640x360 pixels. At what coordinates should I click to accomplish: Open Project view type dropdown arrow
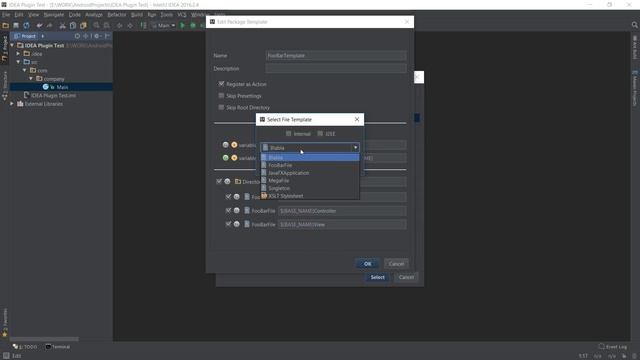(x=42, y=36)
